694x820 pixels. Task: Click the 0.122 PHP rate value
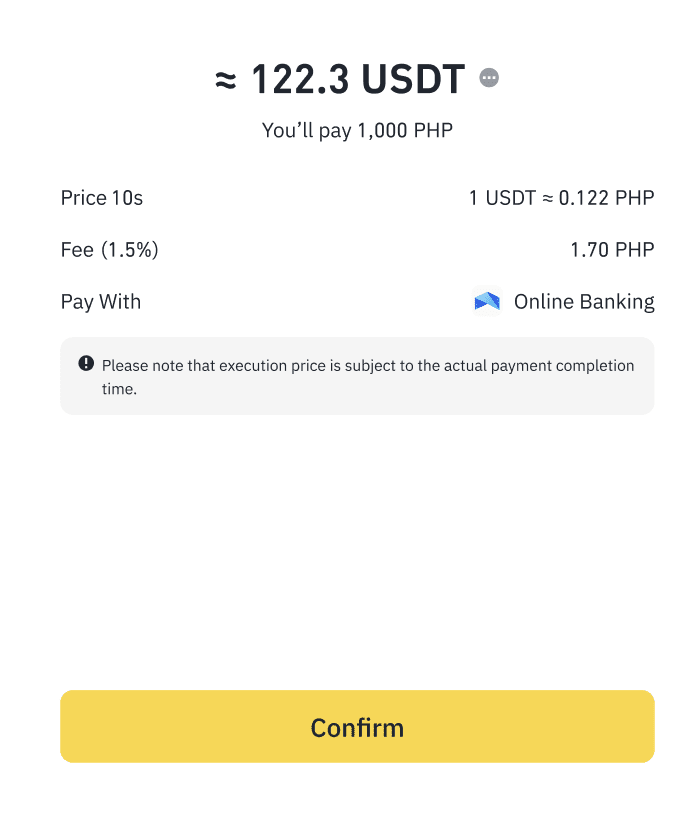[x=607, y=198]
